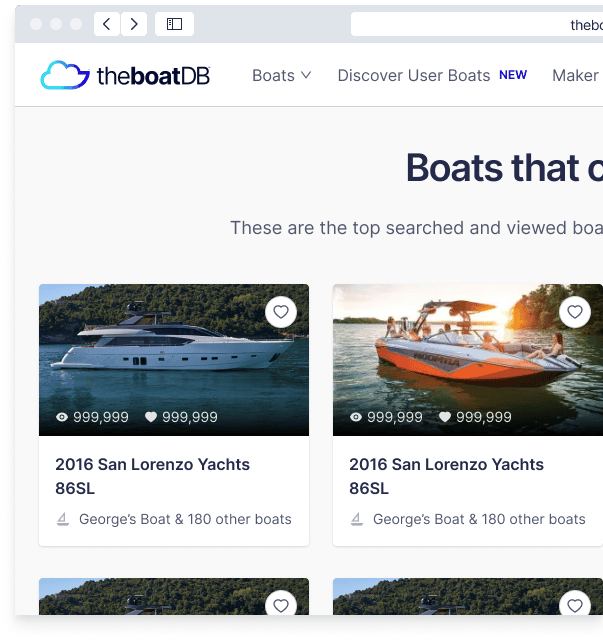Click the likes heart count on yacht card
Screen dimensions: 603x640
(x=181, y=417)
